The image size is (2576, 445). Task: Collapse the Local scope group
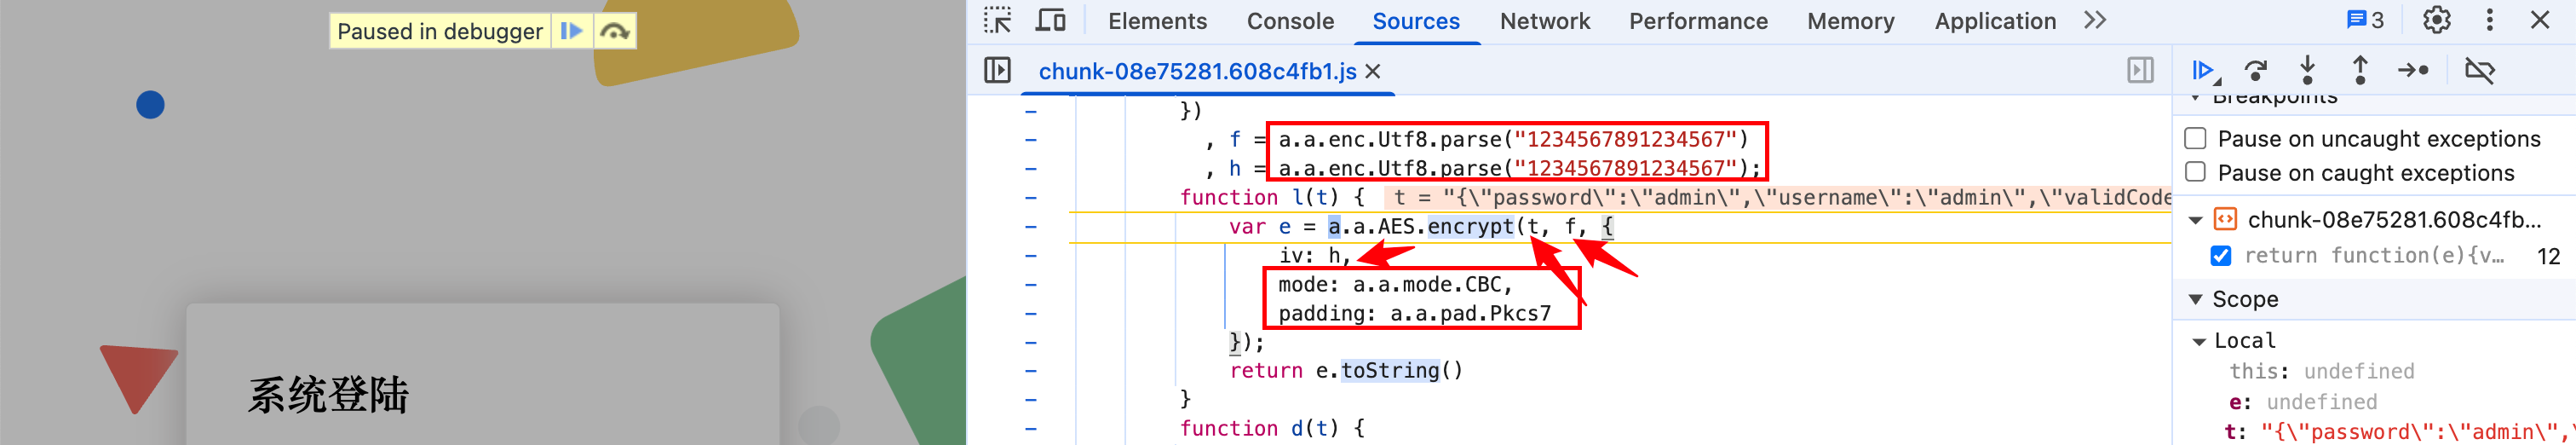tap(2199, 341)
